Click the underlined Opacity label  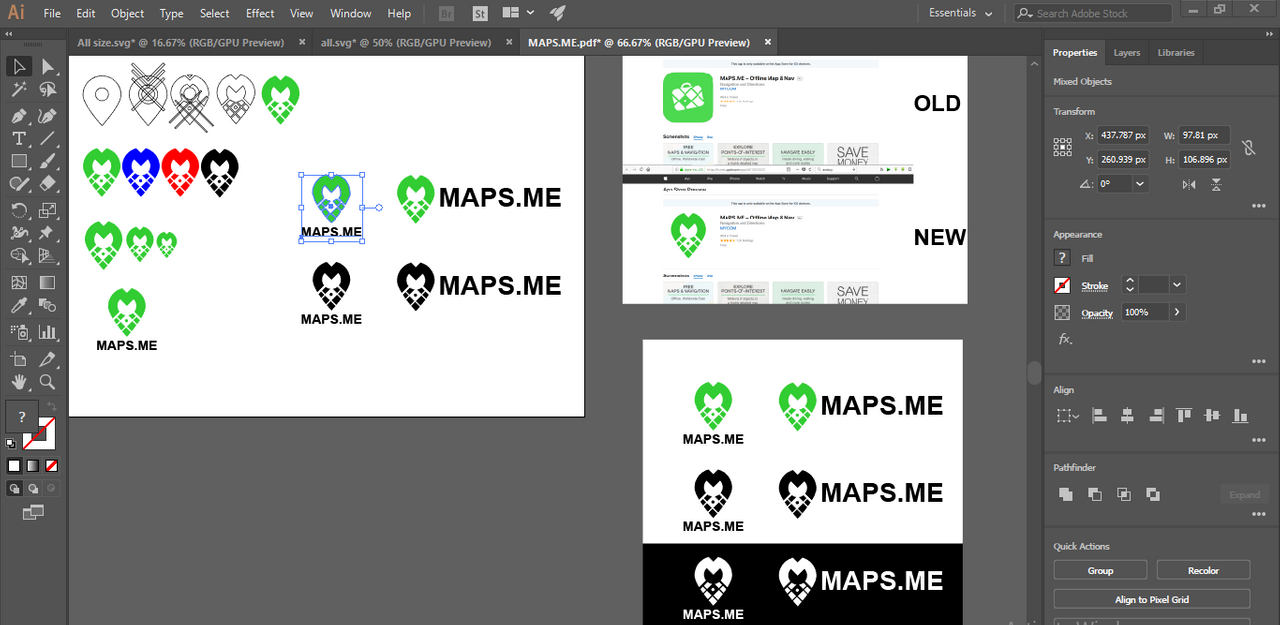(1097, 313)
